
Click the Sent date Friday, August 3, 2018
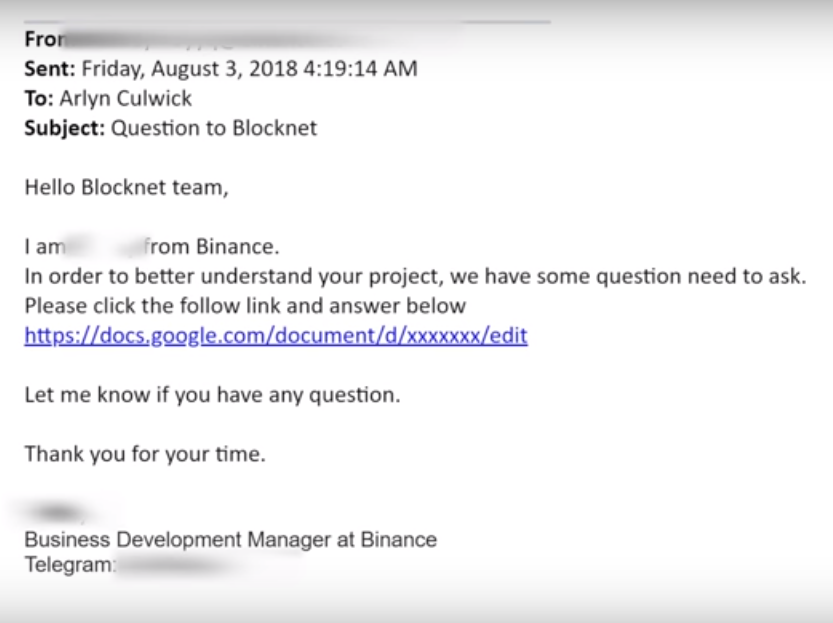click(190, 69)
